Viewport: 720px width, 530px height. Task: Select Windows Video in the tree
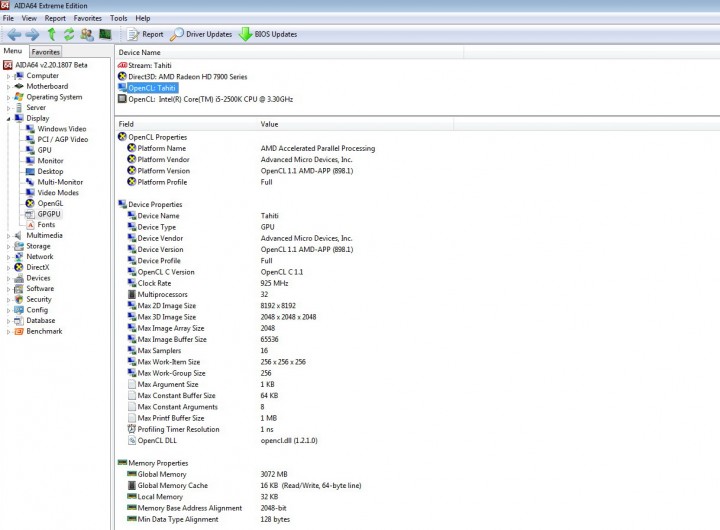[56, 129]
